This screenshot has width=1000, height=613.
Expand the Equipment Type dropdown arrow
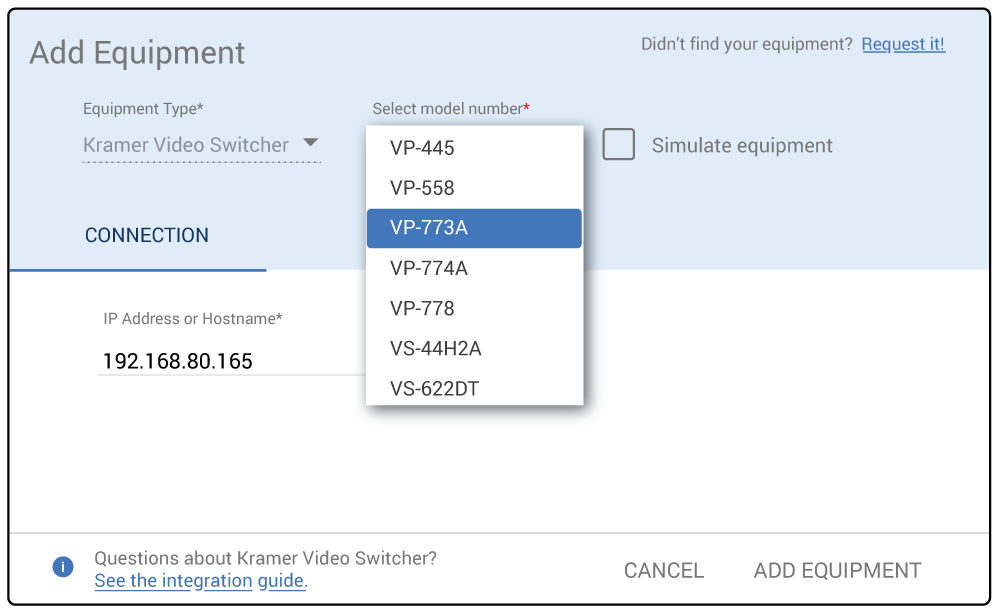[x=310, y=143]
